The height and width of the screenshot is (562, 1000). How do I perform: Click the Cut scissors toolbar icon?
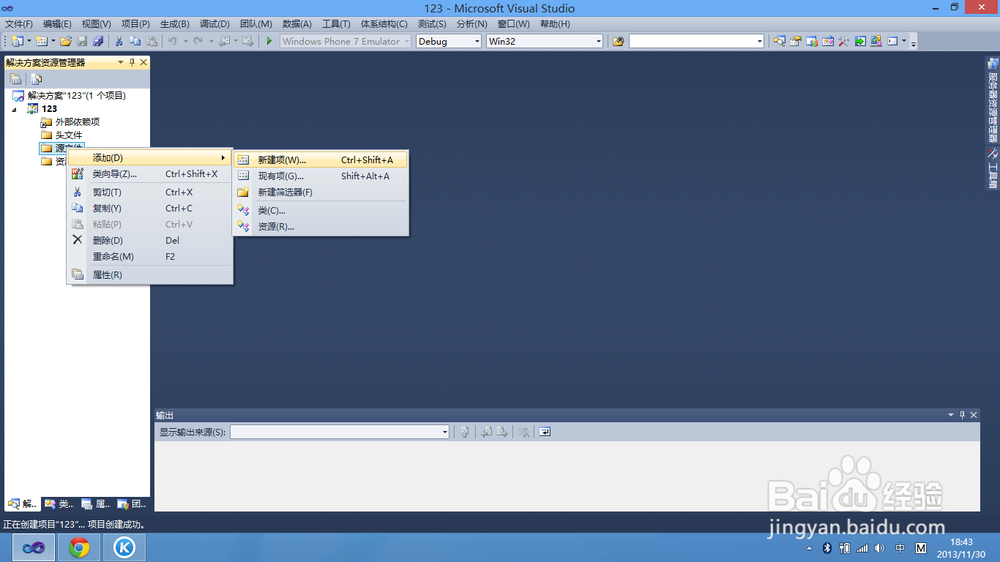click(x=119, y=41)
